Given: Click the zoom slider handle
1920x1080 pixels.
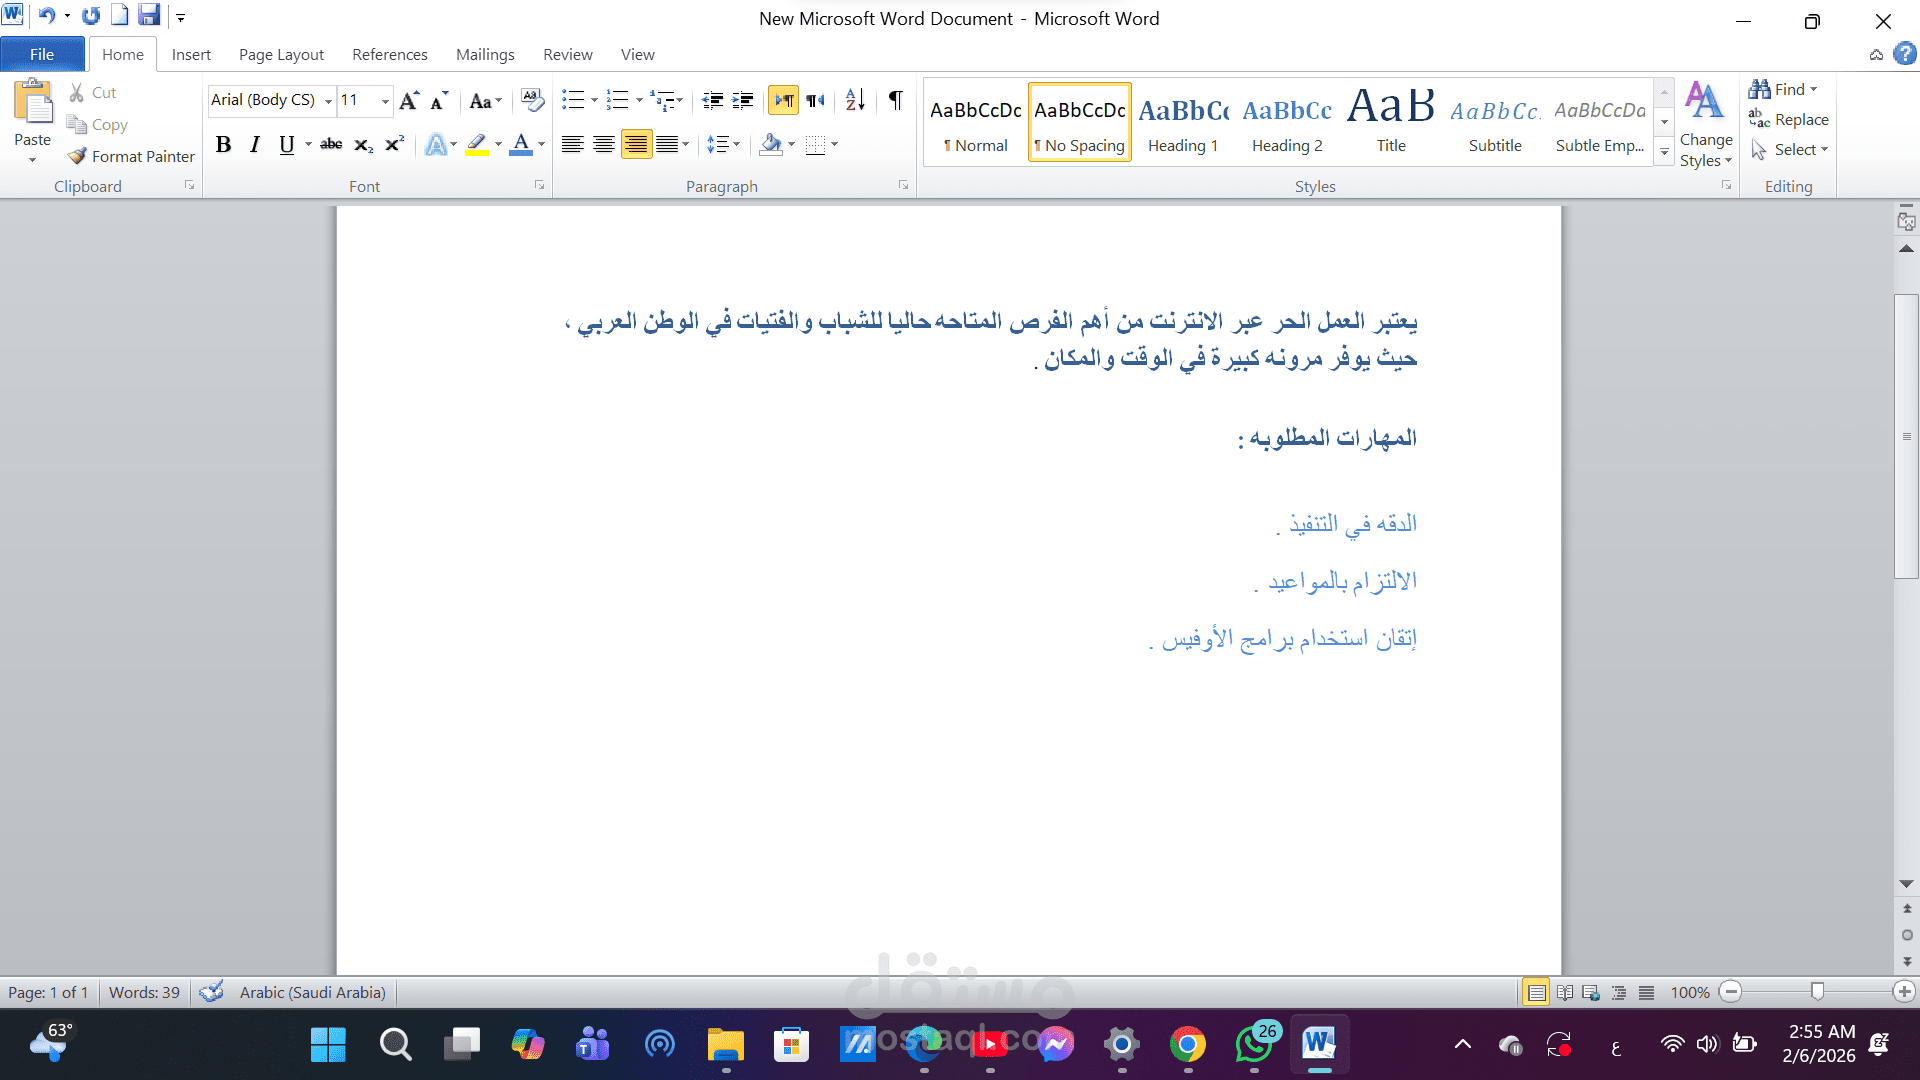Looking at the screenshot, I should pyautogui.click(x=1817, y=991).
